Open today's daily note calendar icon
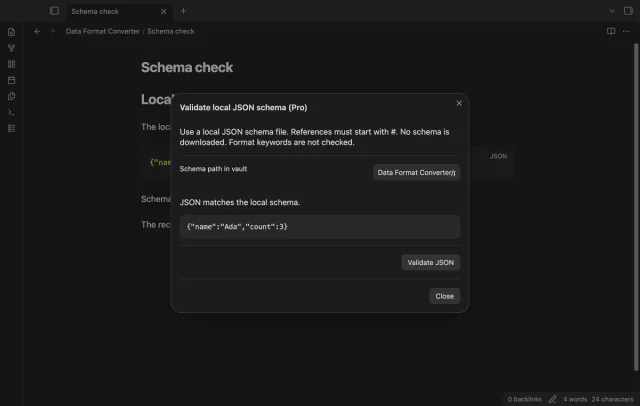The width and height of the screenshot is (640, 406). coord(11,80)
